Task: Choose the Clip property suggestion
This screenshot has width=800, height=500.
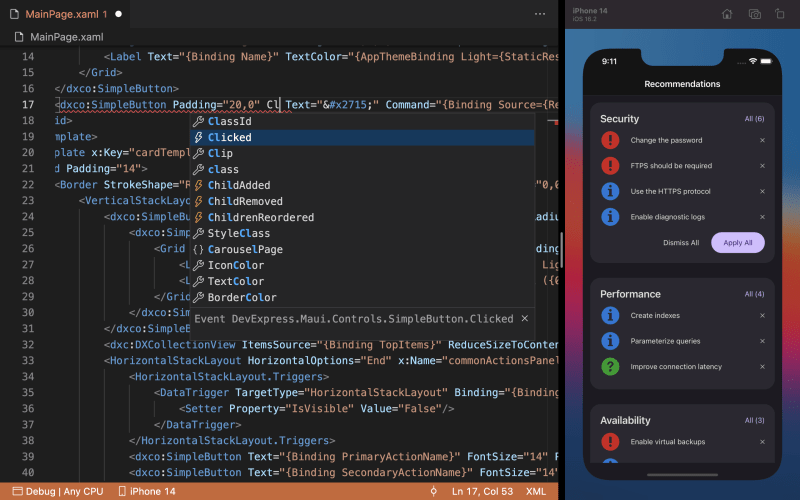Action: click(362, 153)
